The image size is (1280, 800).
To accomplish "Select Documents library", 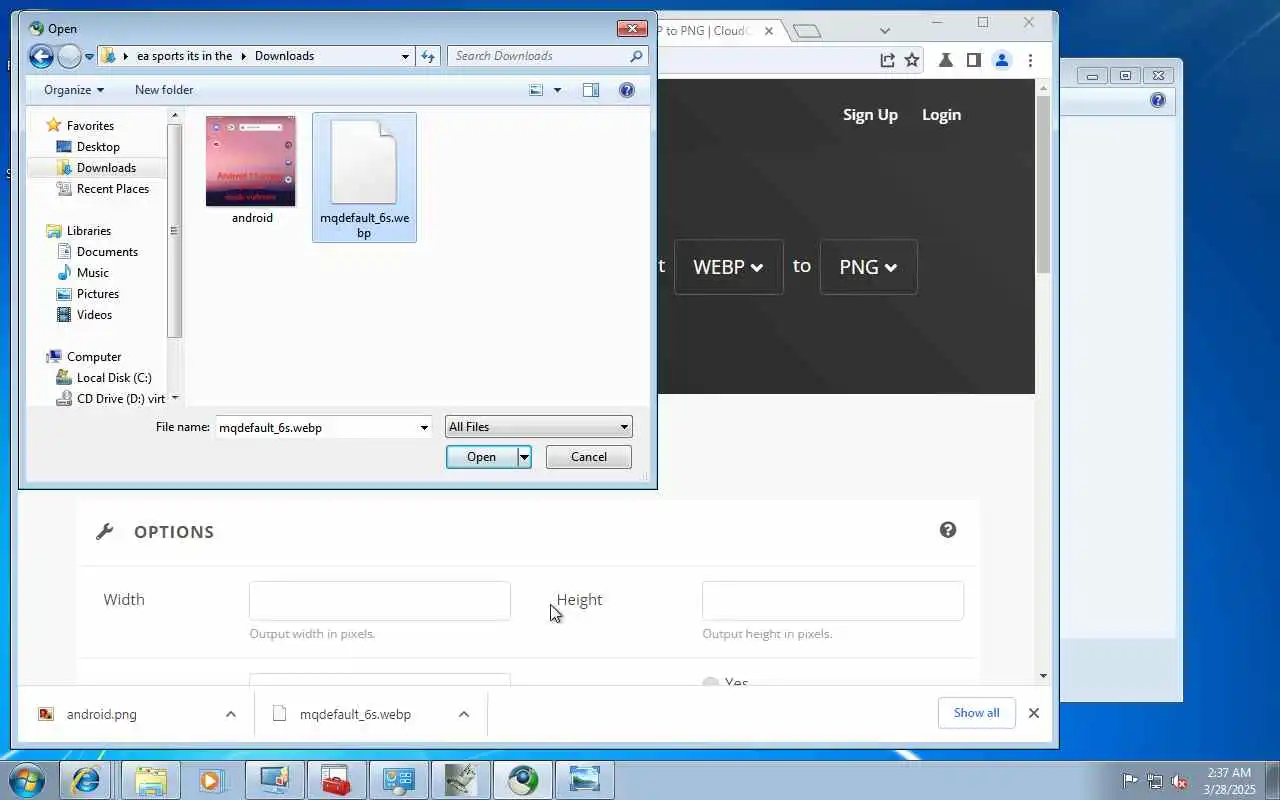I will coord(107,252).
